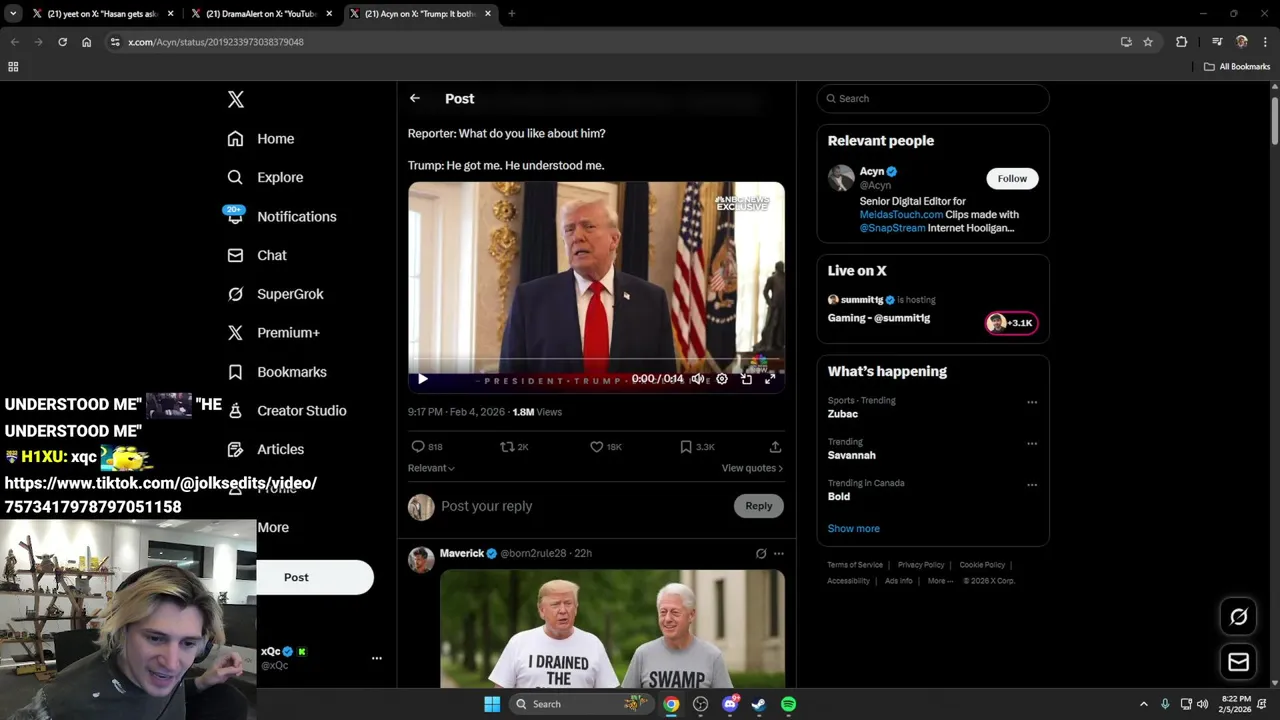The width and height of the screenshot is (1280, 720).
Task: Open Creator Studio in the sidebar
Action: [x=287, y=411]
